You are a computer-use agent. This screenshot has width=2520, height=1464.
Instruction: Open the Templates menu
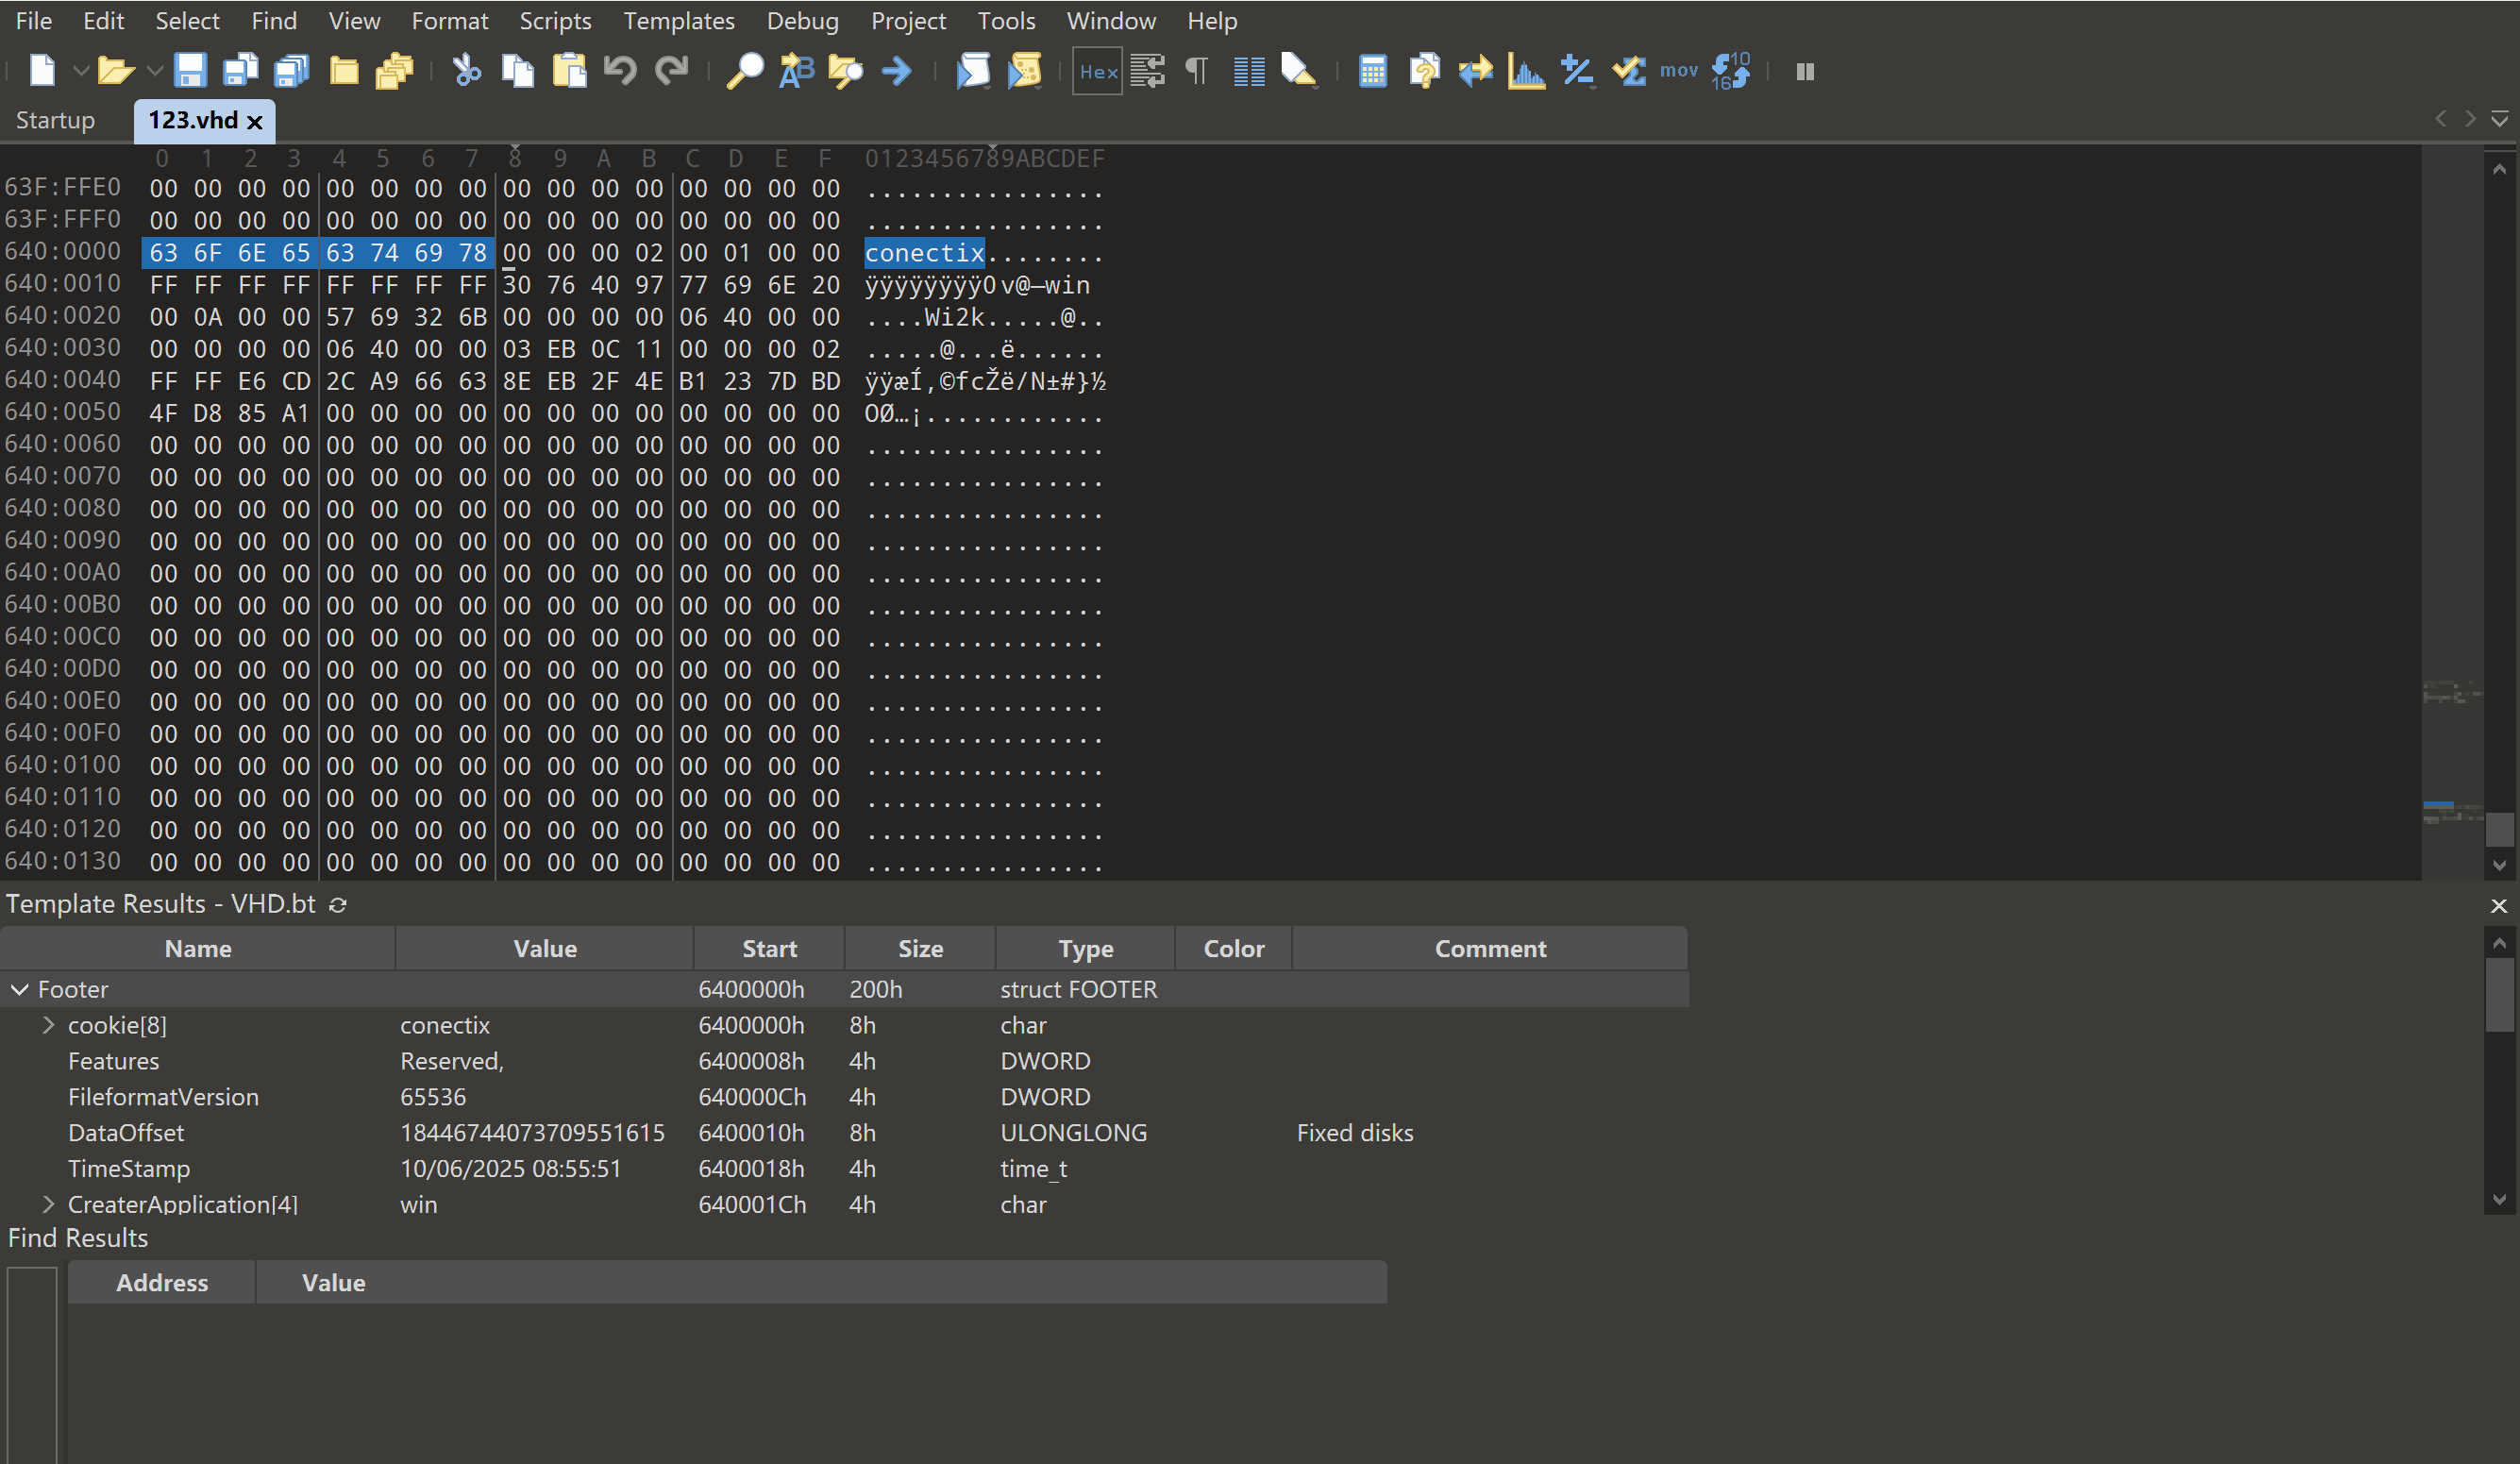[678, 21]
